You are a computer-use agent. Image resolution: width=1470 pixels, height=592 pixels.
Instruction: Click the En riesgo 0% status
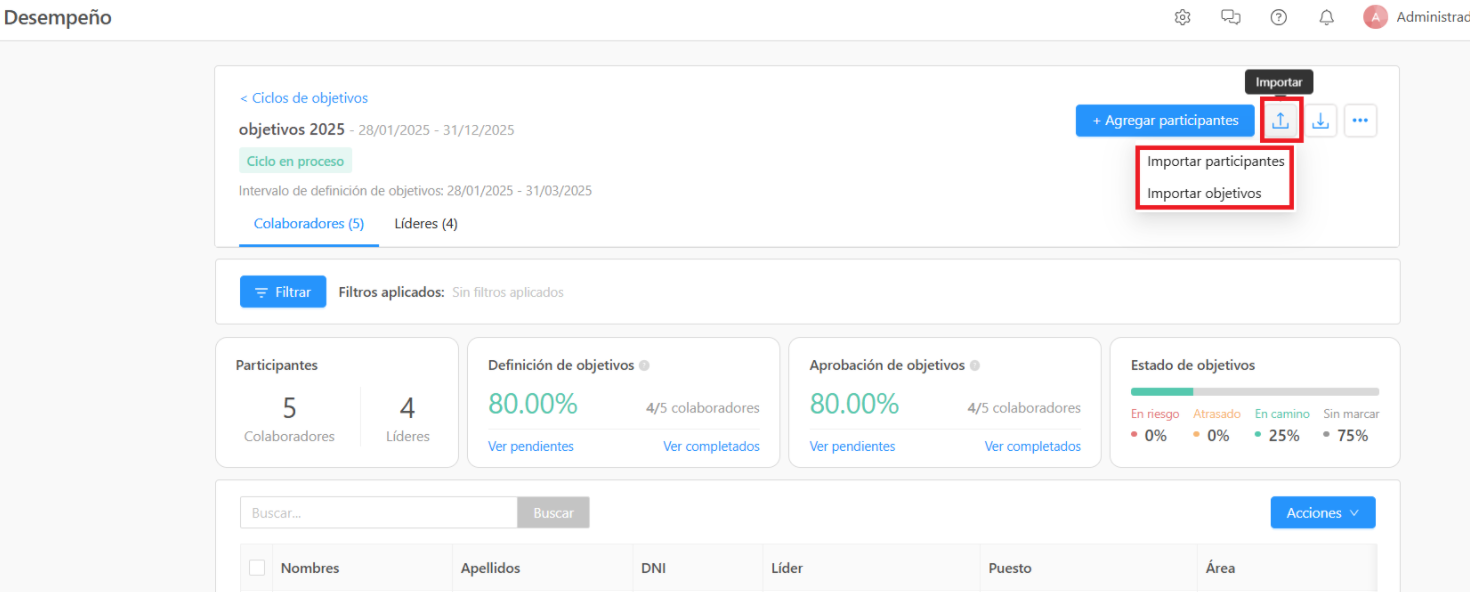[1155, 425]
